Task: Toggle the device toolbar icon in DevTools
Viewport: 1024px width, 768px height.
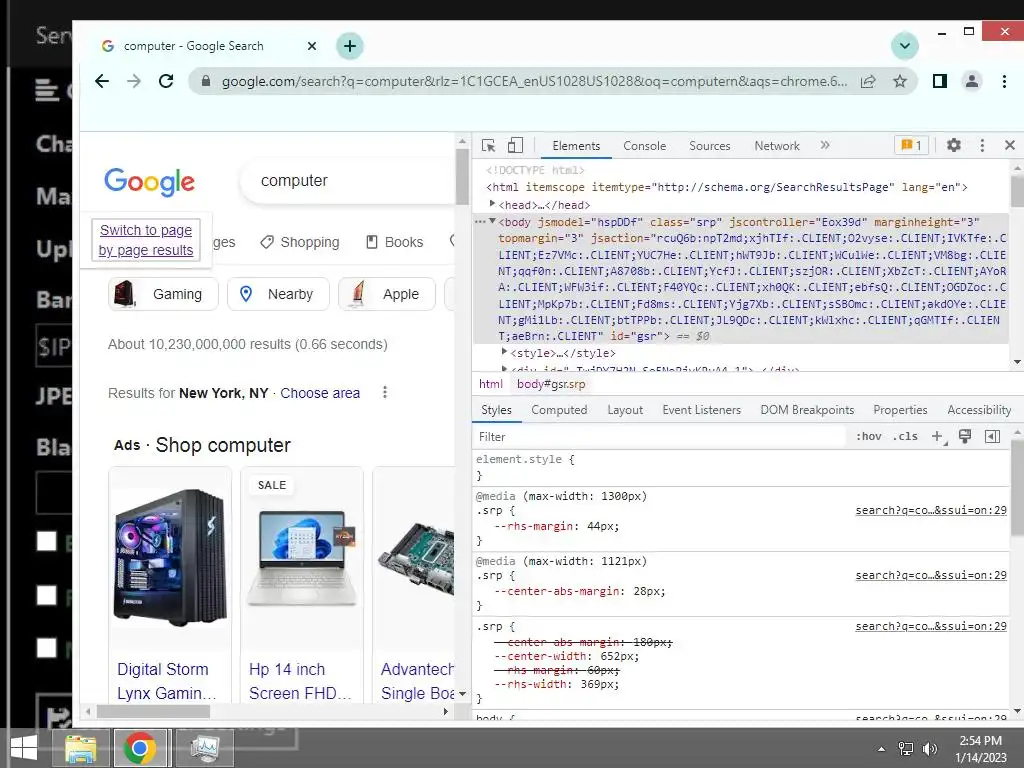Action: [x=515, y=145]
